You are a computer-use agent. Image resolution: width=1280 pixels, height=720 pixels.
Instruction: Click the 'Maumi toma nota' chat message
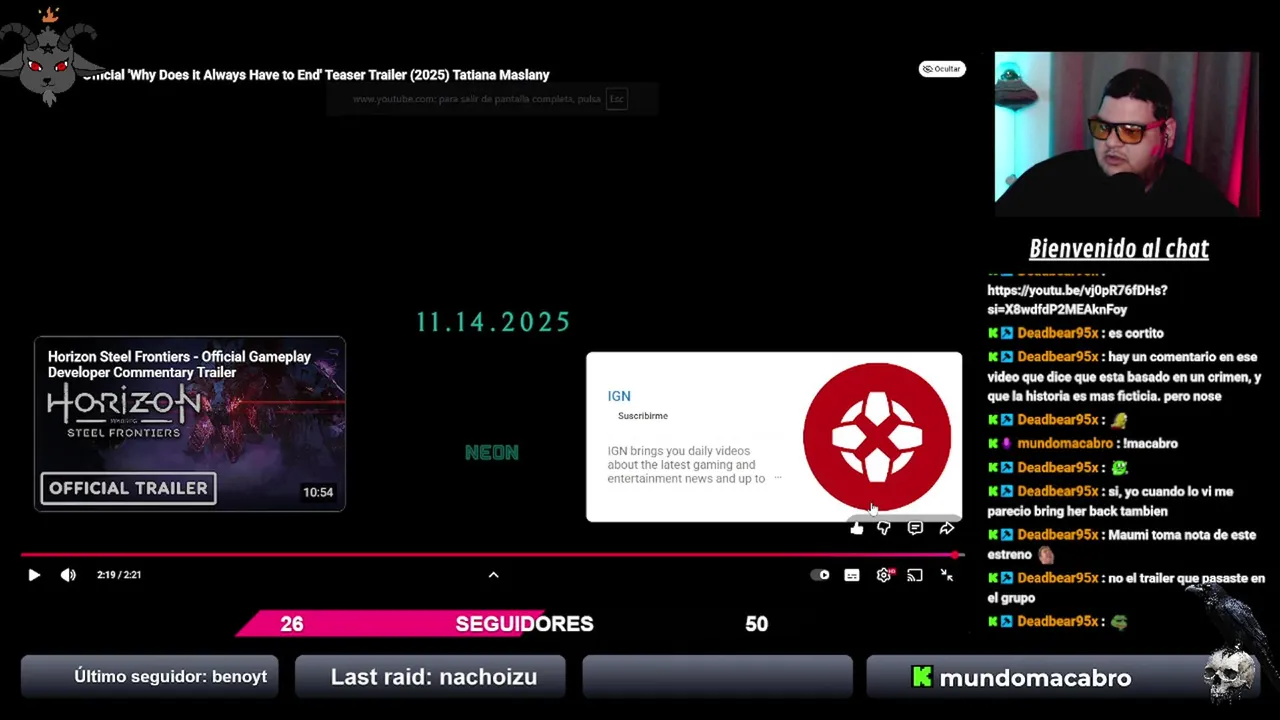1122,545
